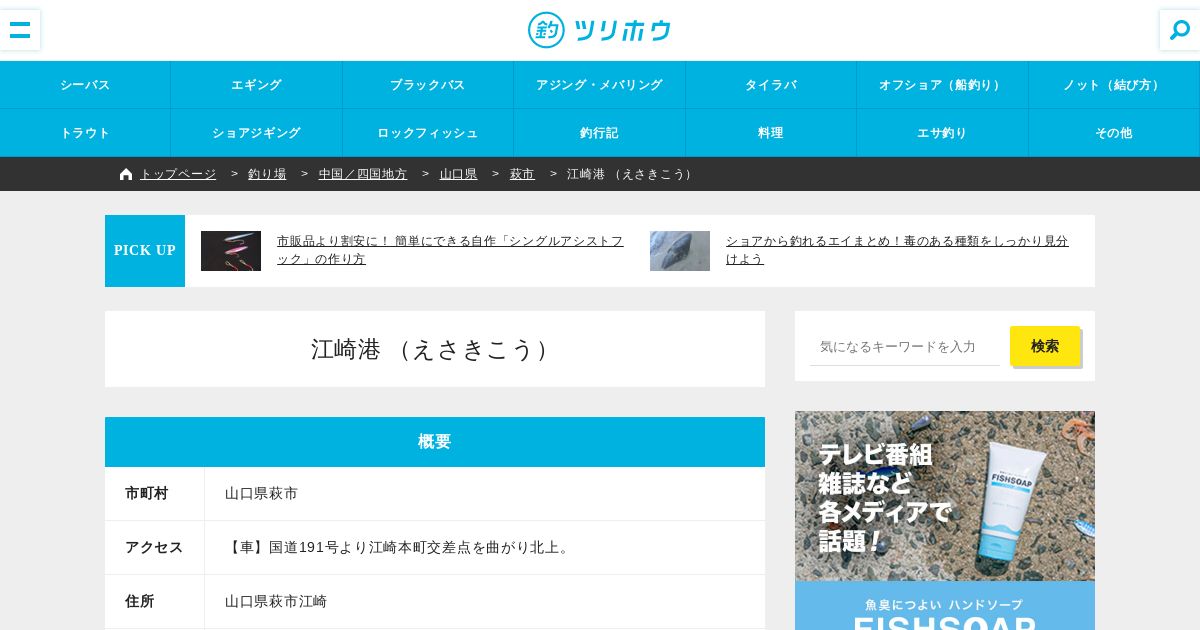This screenshot has width=1200, height=630.
Task: Go to 萩市 breadcrumb link
Action: click(x=522, y=174)
